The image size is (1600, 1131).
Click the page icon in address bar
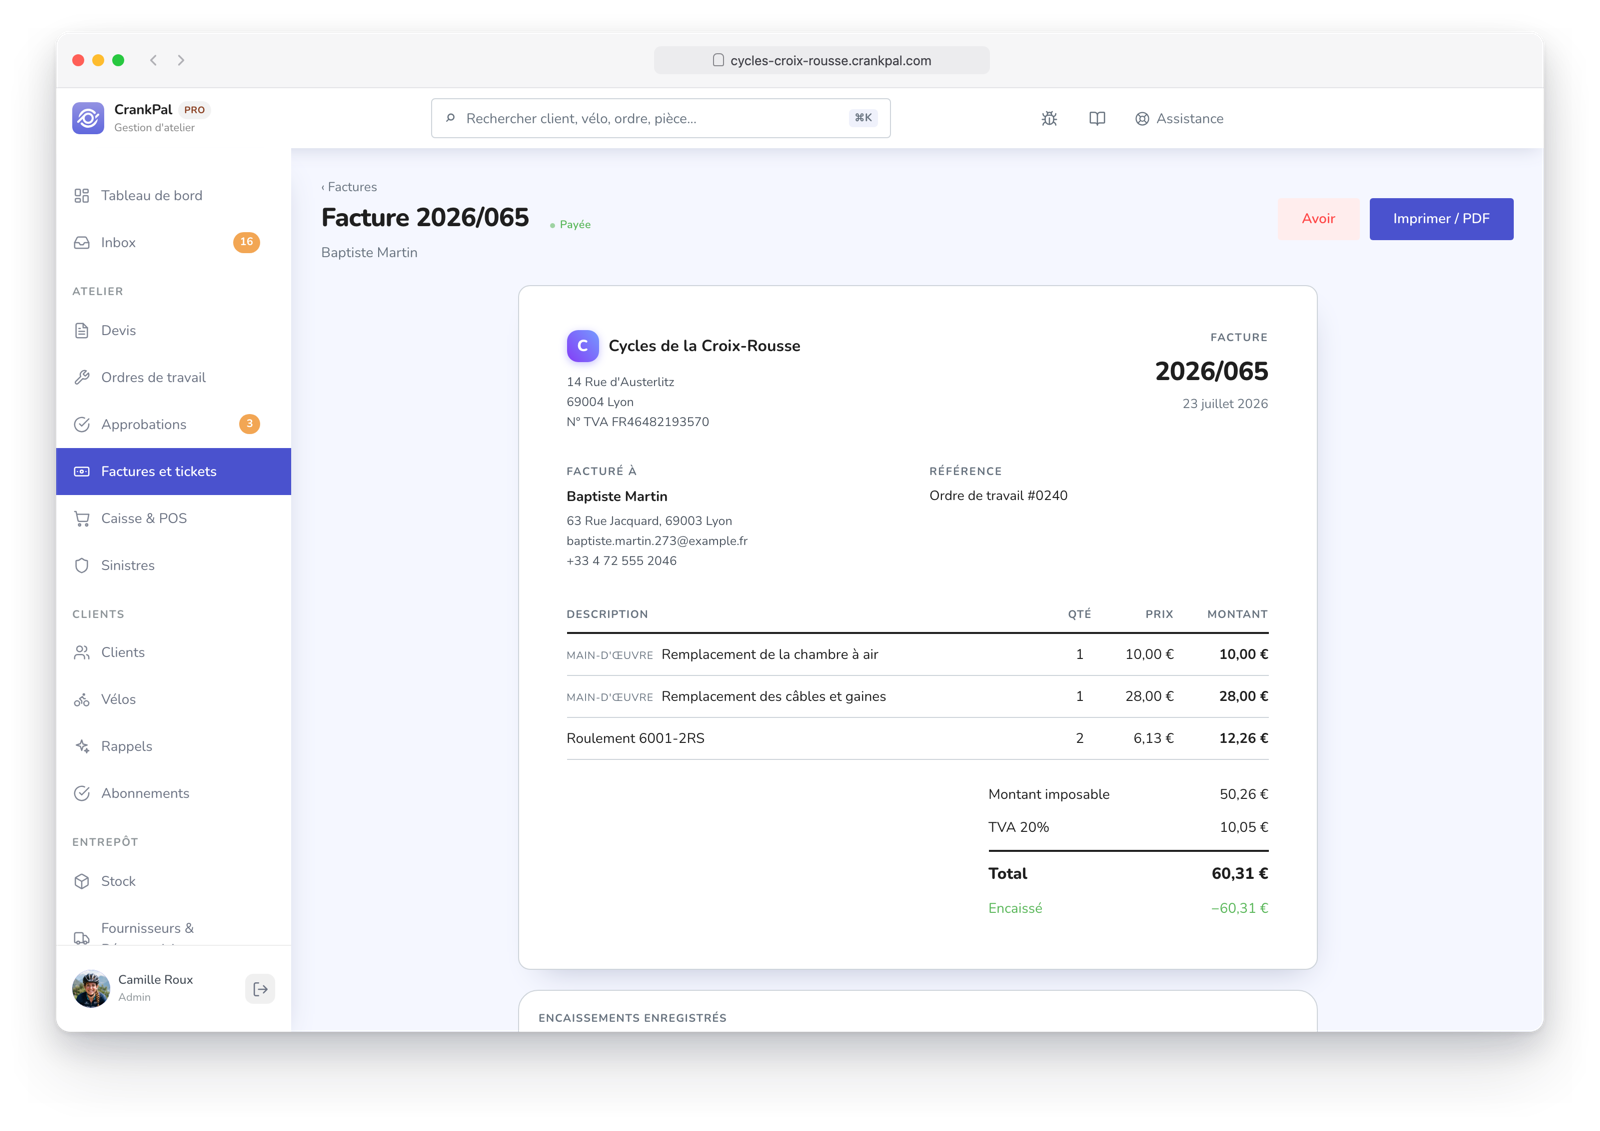click(718, 60)
